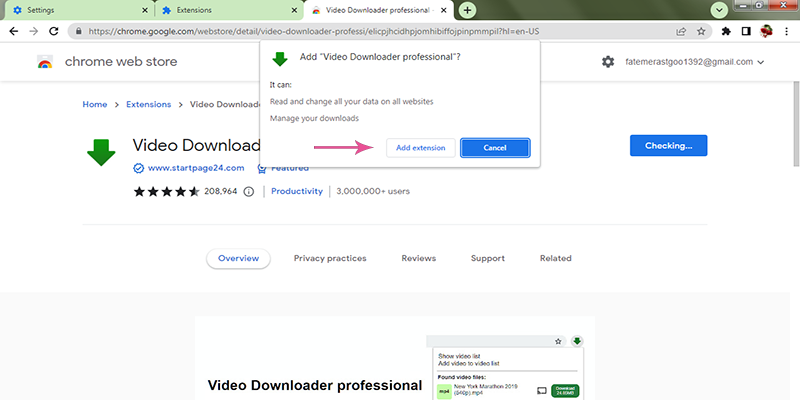Open the Reviews section tab

point(418,258)
